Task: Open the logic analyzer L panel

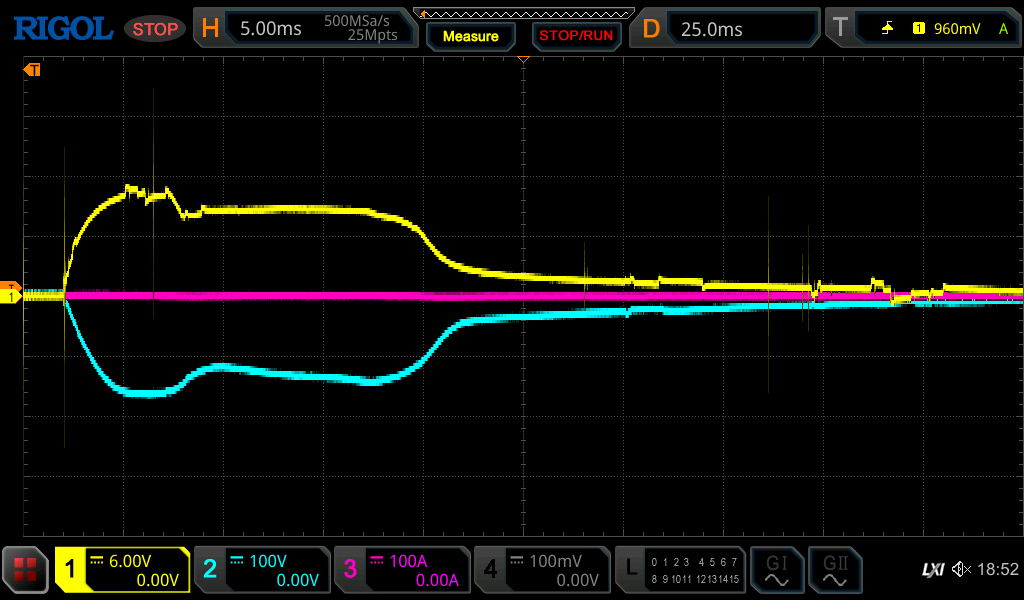Action: 680,570
